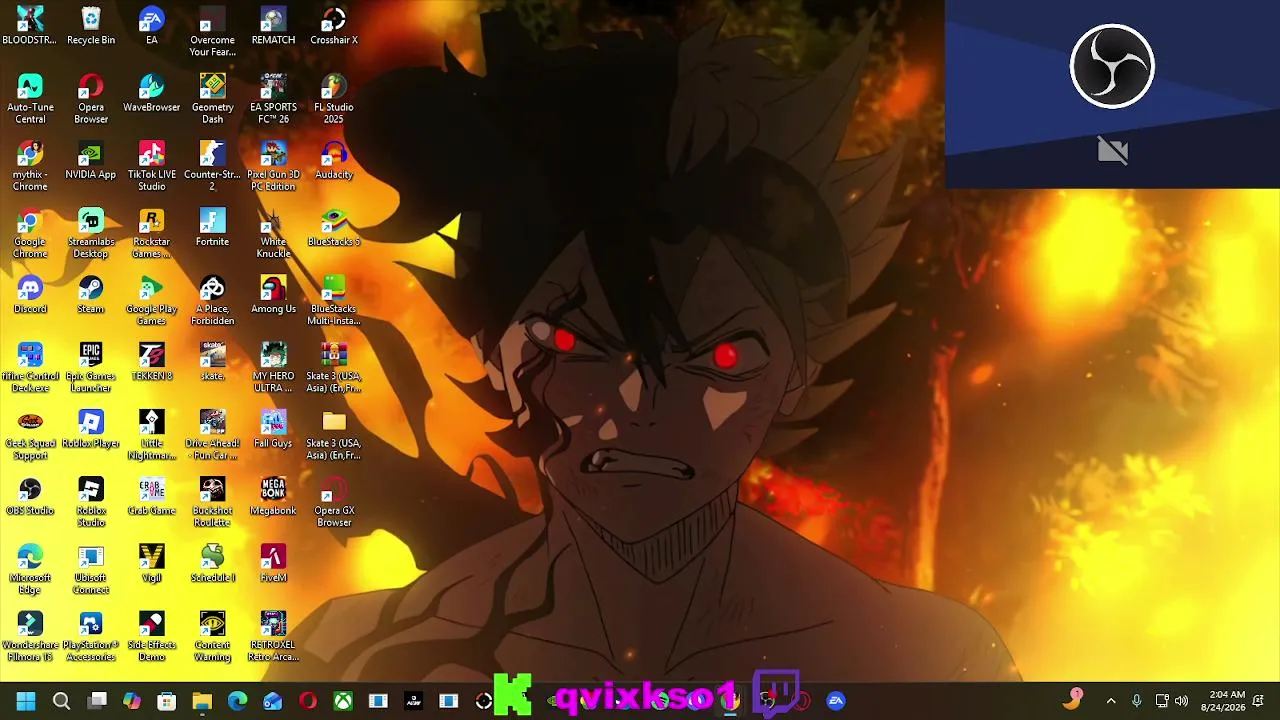Launch the EA desktop shortcut

coord(152,27)
